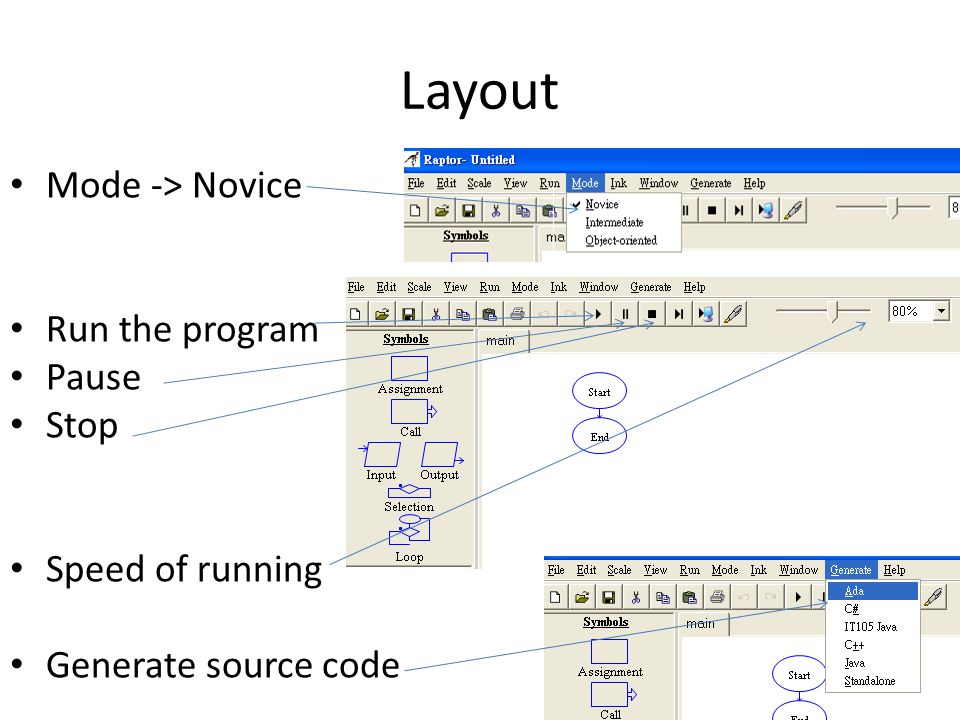Click Print icon in the 80% zoom window
This screenshot has height=720, width=960.
[x=517, y=314]
